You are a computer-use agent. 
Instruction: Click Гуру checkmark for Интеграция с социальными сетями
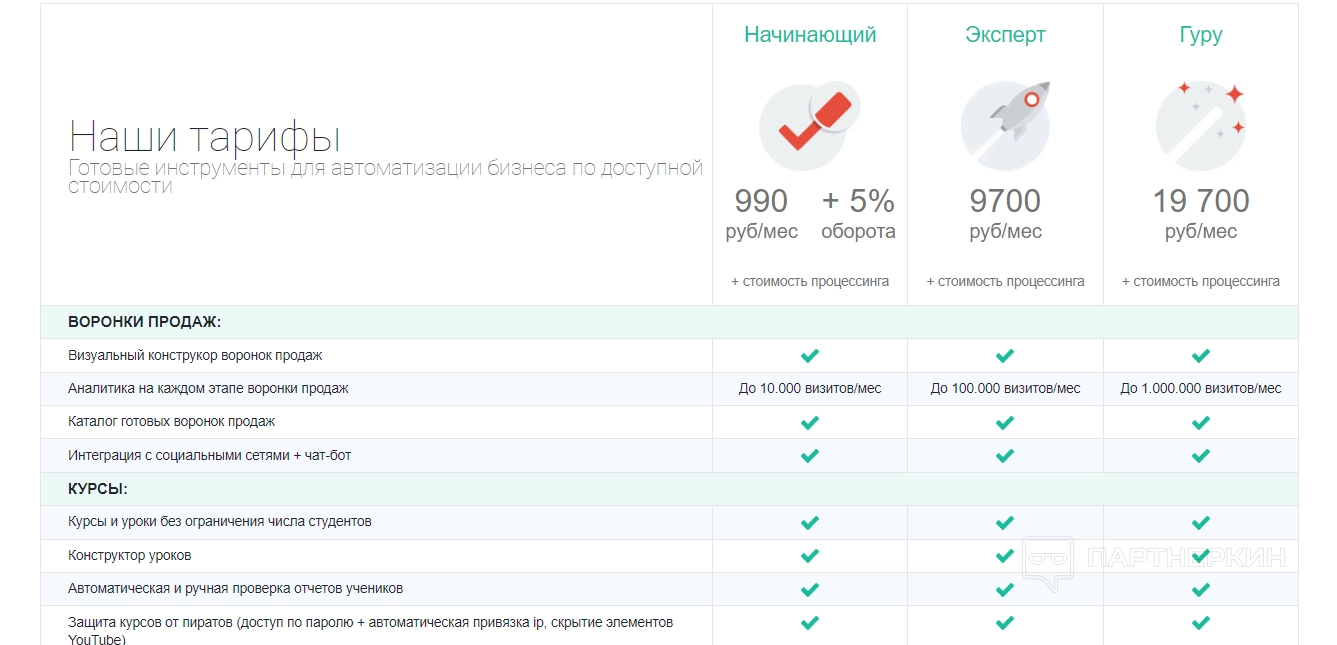click(x=1201, y=456)
